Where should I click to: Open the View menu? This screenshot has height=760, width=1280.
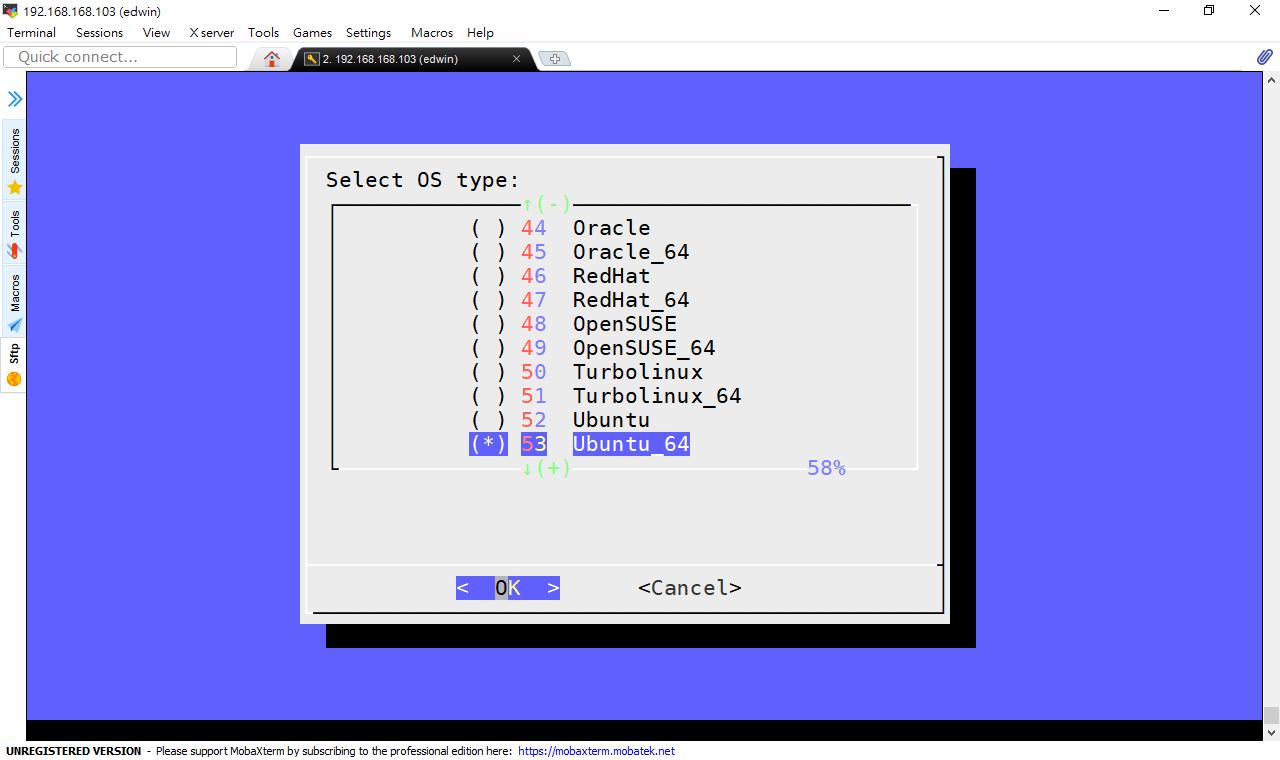click(x=156, y=33)
